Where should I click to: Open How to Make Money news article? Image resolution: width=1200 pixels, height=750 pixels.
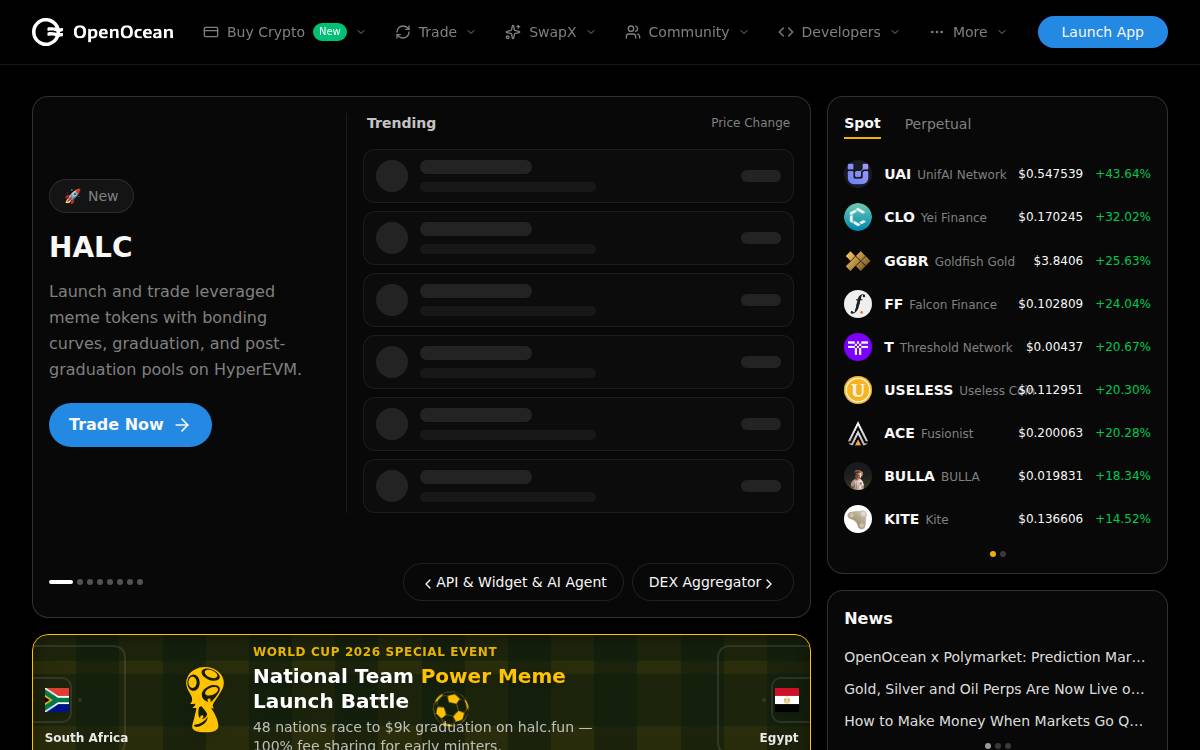tap(995, 721)
